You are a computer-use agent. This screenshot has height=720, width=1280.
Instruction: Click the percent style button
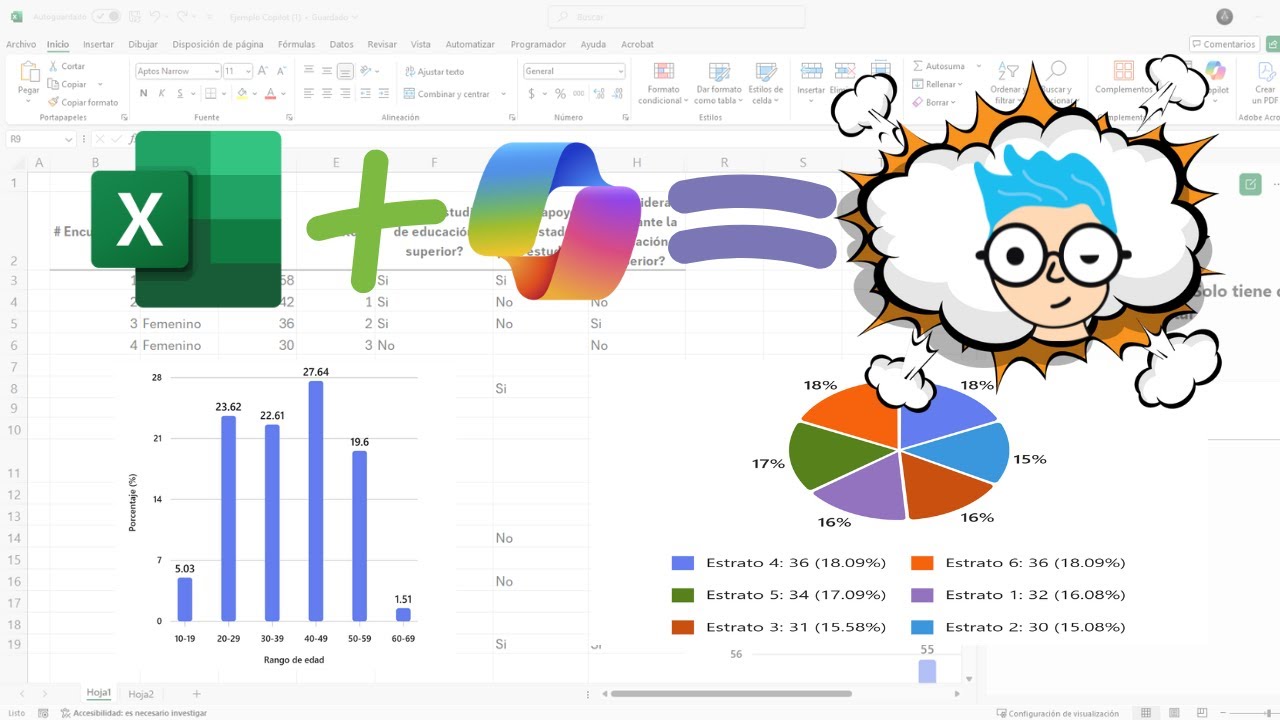click(x=560, y=93)
